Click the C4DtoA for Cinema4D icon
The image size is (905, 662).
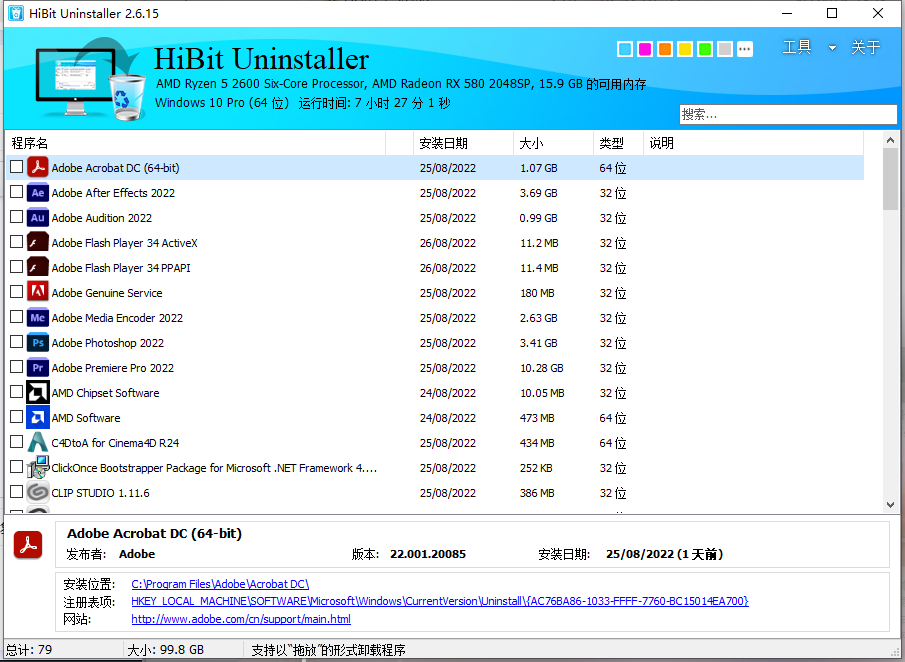coord(38,442)
